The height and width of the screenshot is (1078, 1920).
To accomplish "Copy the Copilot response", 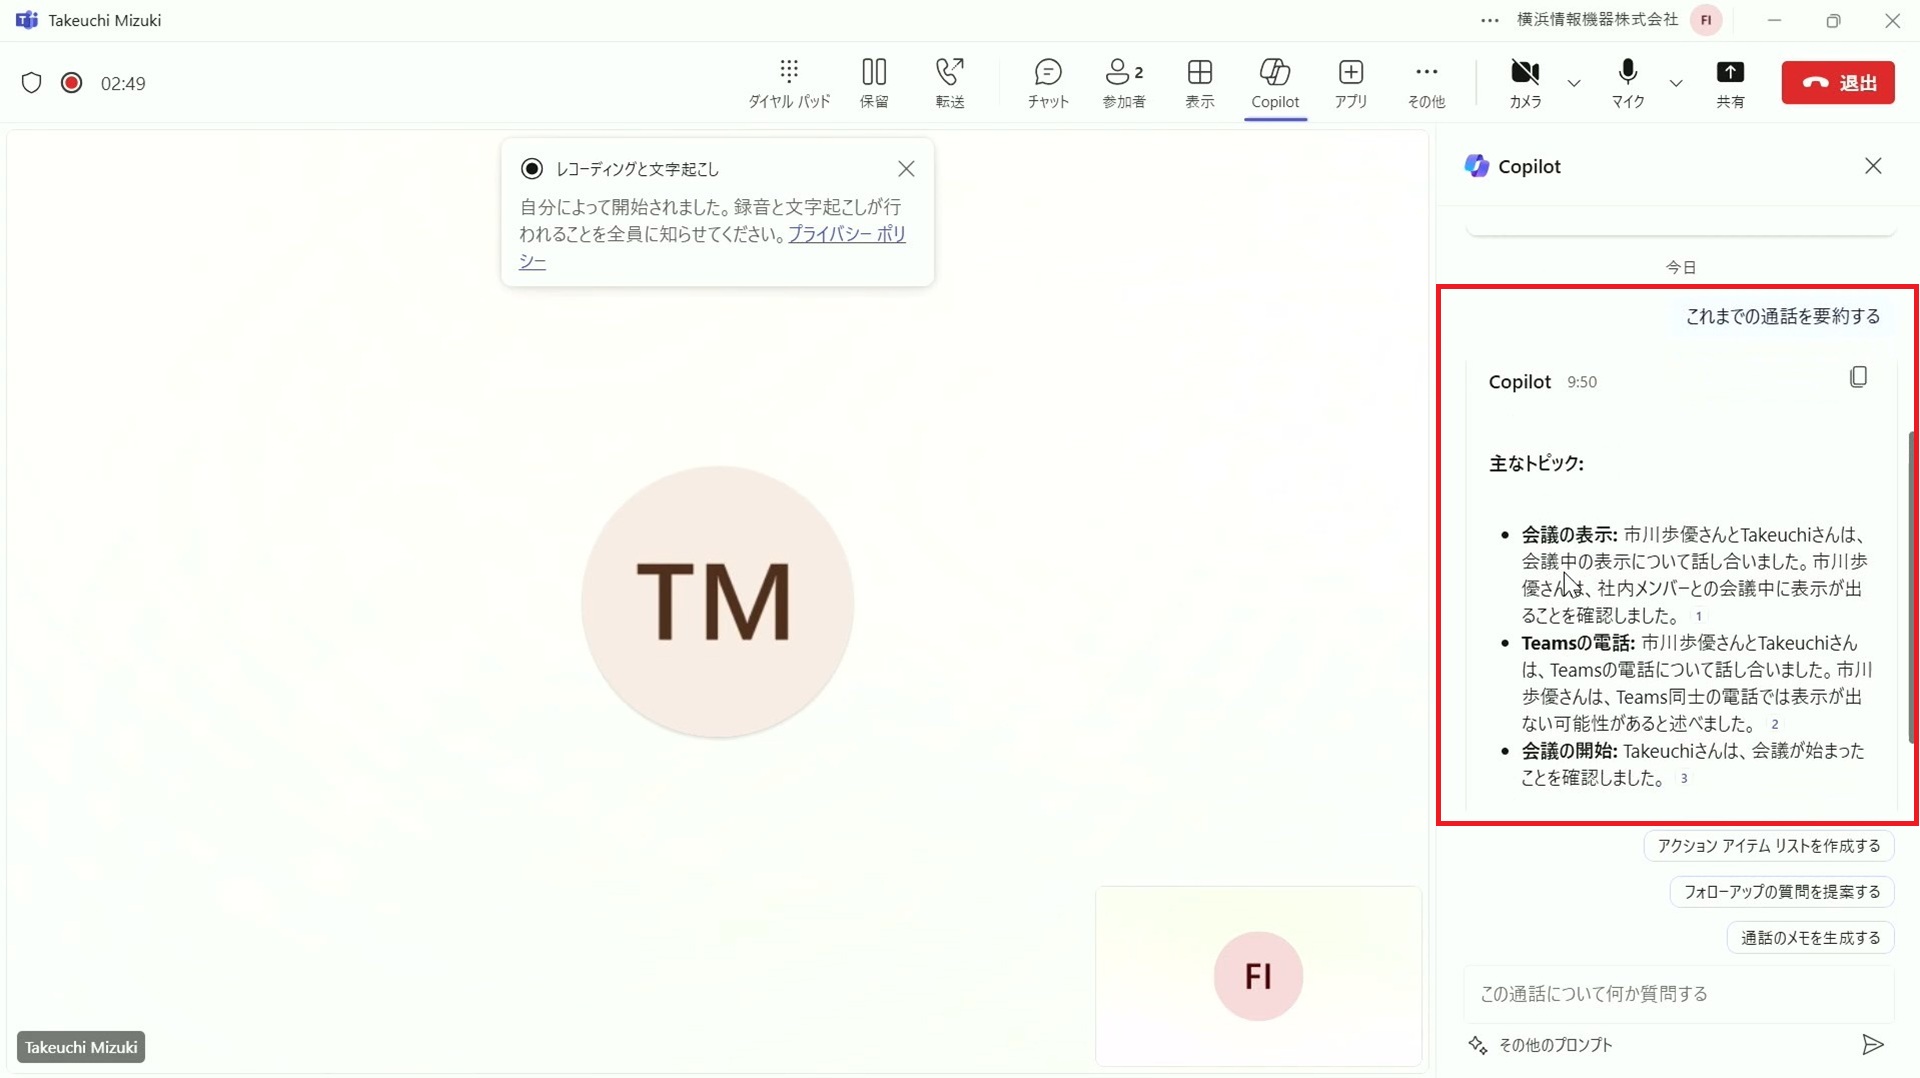I will pyautogui.click(x=1858, y=377).
